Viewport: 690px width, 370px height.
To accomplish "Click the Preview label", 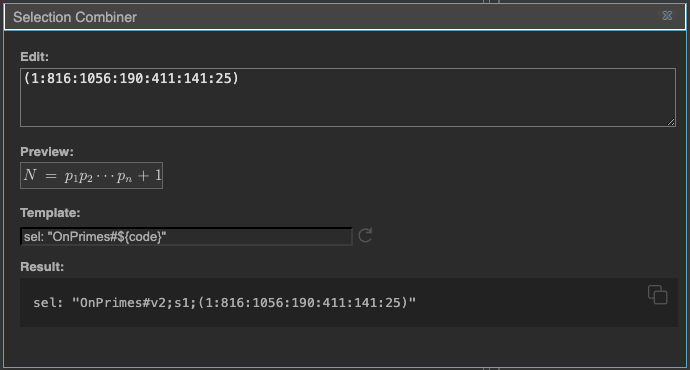I will [47, 152].
